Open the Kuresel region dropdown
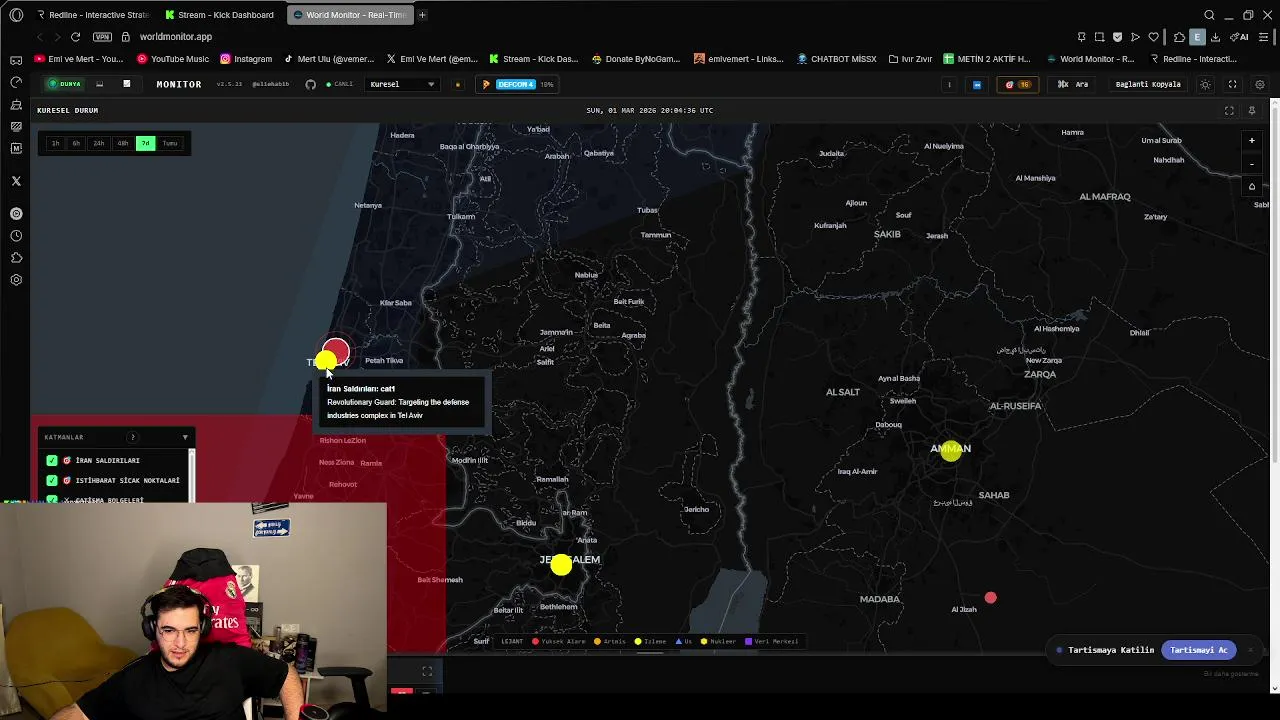 coord(401,84)
